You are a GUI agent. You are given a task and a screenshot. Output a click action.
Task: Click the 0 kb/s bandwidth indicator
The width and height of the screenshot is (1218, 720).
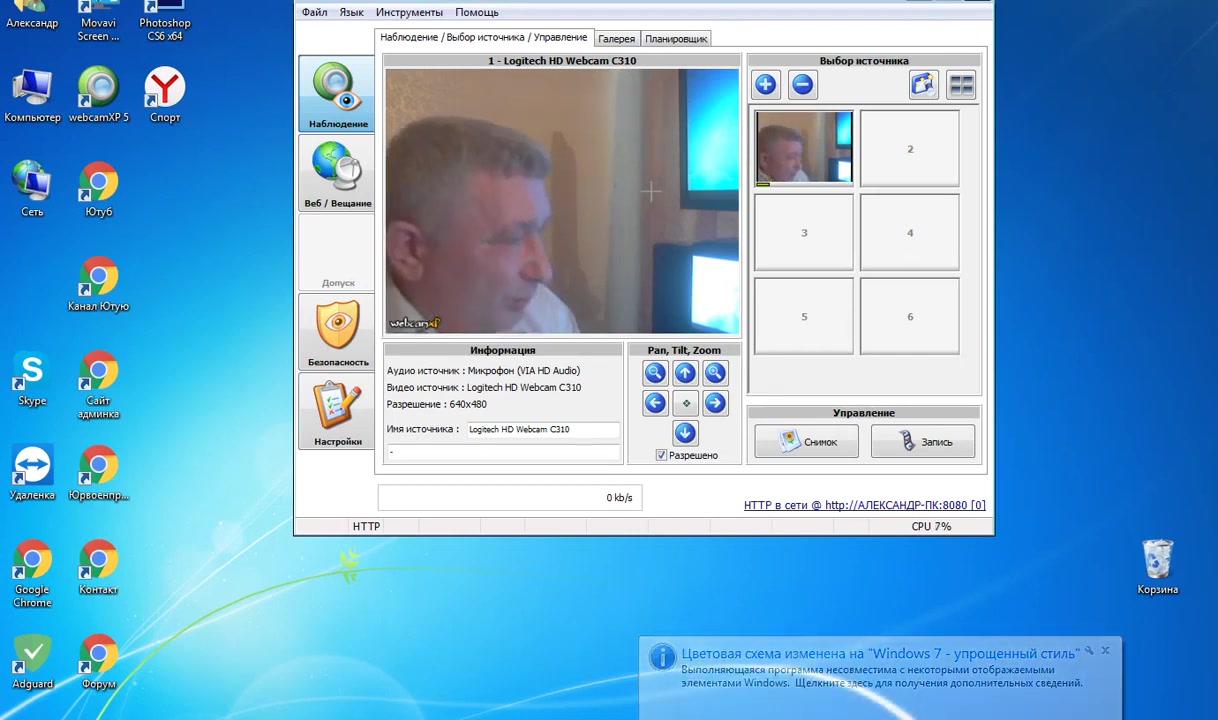pos(509,497)
